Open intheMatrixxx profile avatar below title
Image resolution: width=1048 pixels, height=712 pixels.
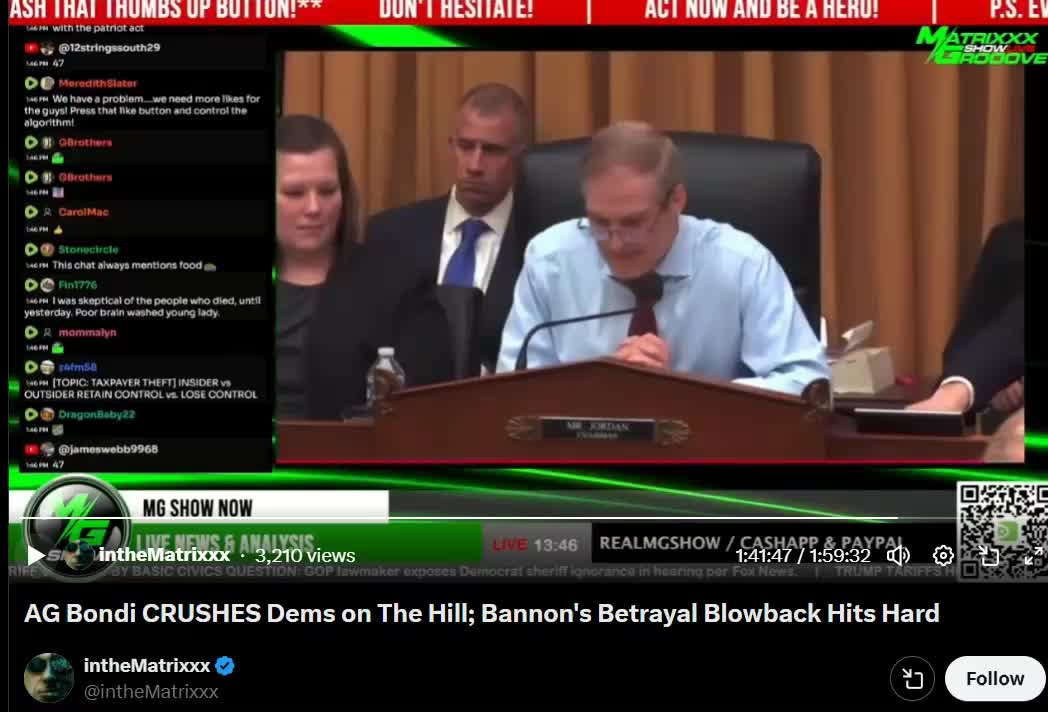click(49, 678)
